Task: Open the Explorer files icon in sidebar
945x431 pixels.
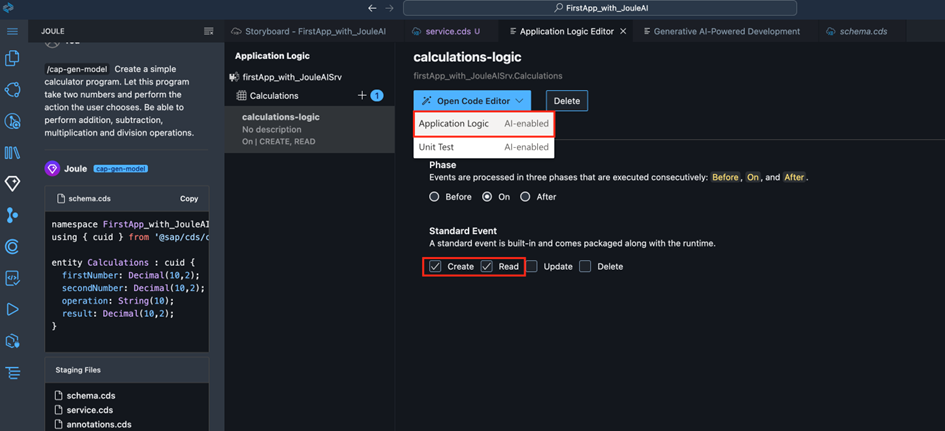Action: coord(12,59)
